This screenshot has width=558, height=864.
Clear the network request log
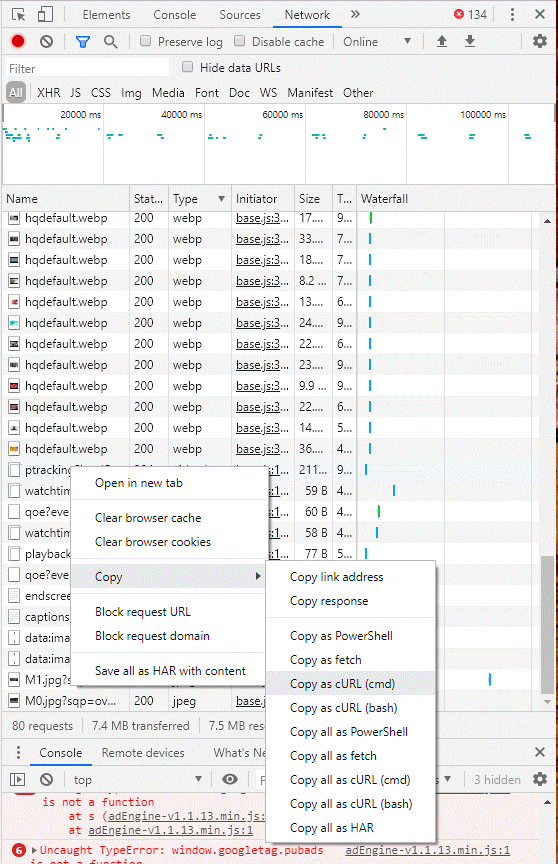coord(47,41)
